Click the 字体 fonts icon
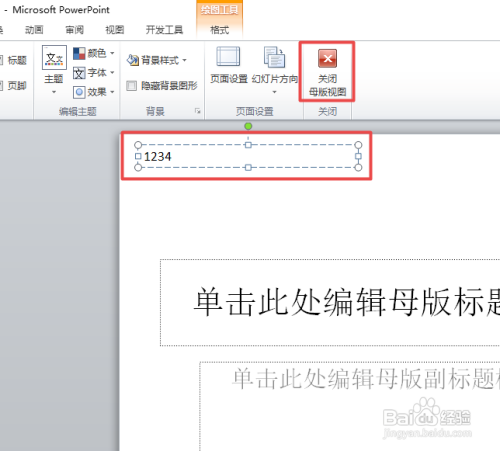 pos(79,73)
